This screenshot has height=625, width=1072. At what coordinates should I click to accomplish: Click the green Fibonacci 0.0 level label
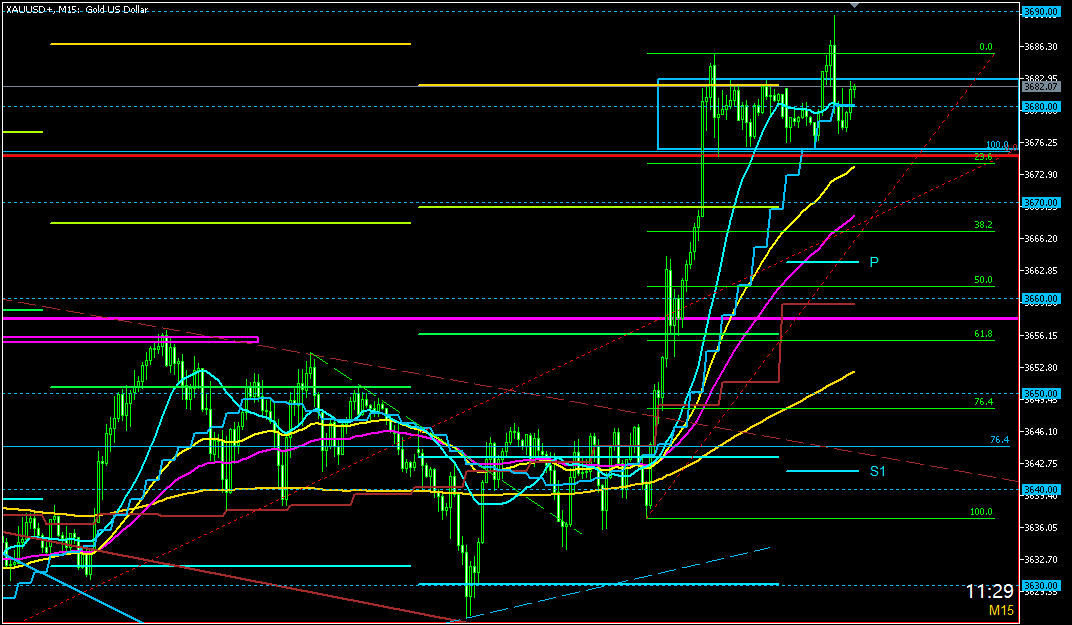(985, 47)
